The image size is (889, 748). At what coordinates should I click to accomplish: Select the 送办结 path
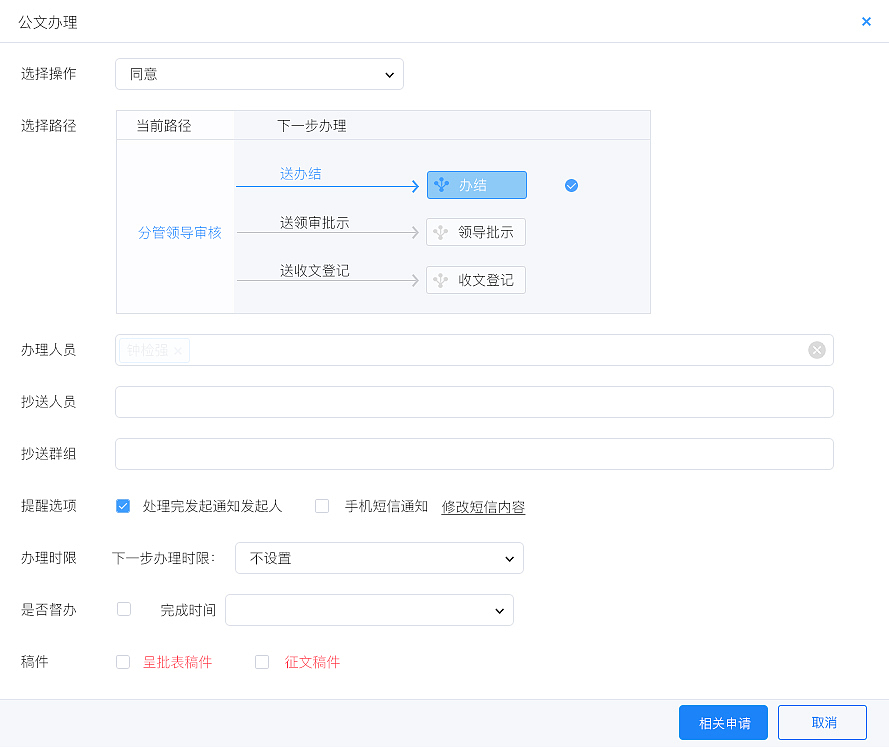click(x=299, y=172)
